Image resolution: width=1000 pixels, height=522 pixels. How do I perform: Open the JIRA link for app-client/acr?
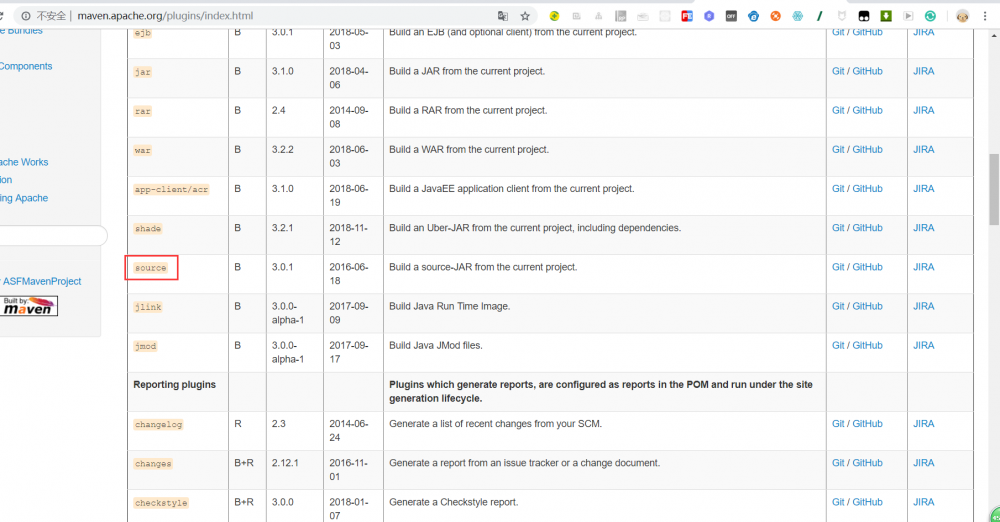pyautogui.click(x=923, y=189)
